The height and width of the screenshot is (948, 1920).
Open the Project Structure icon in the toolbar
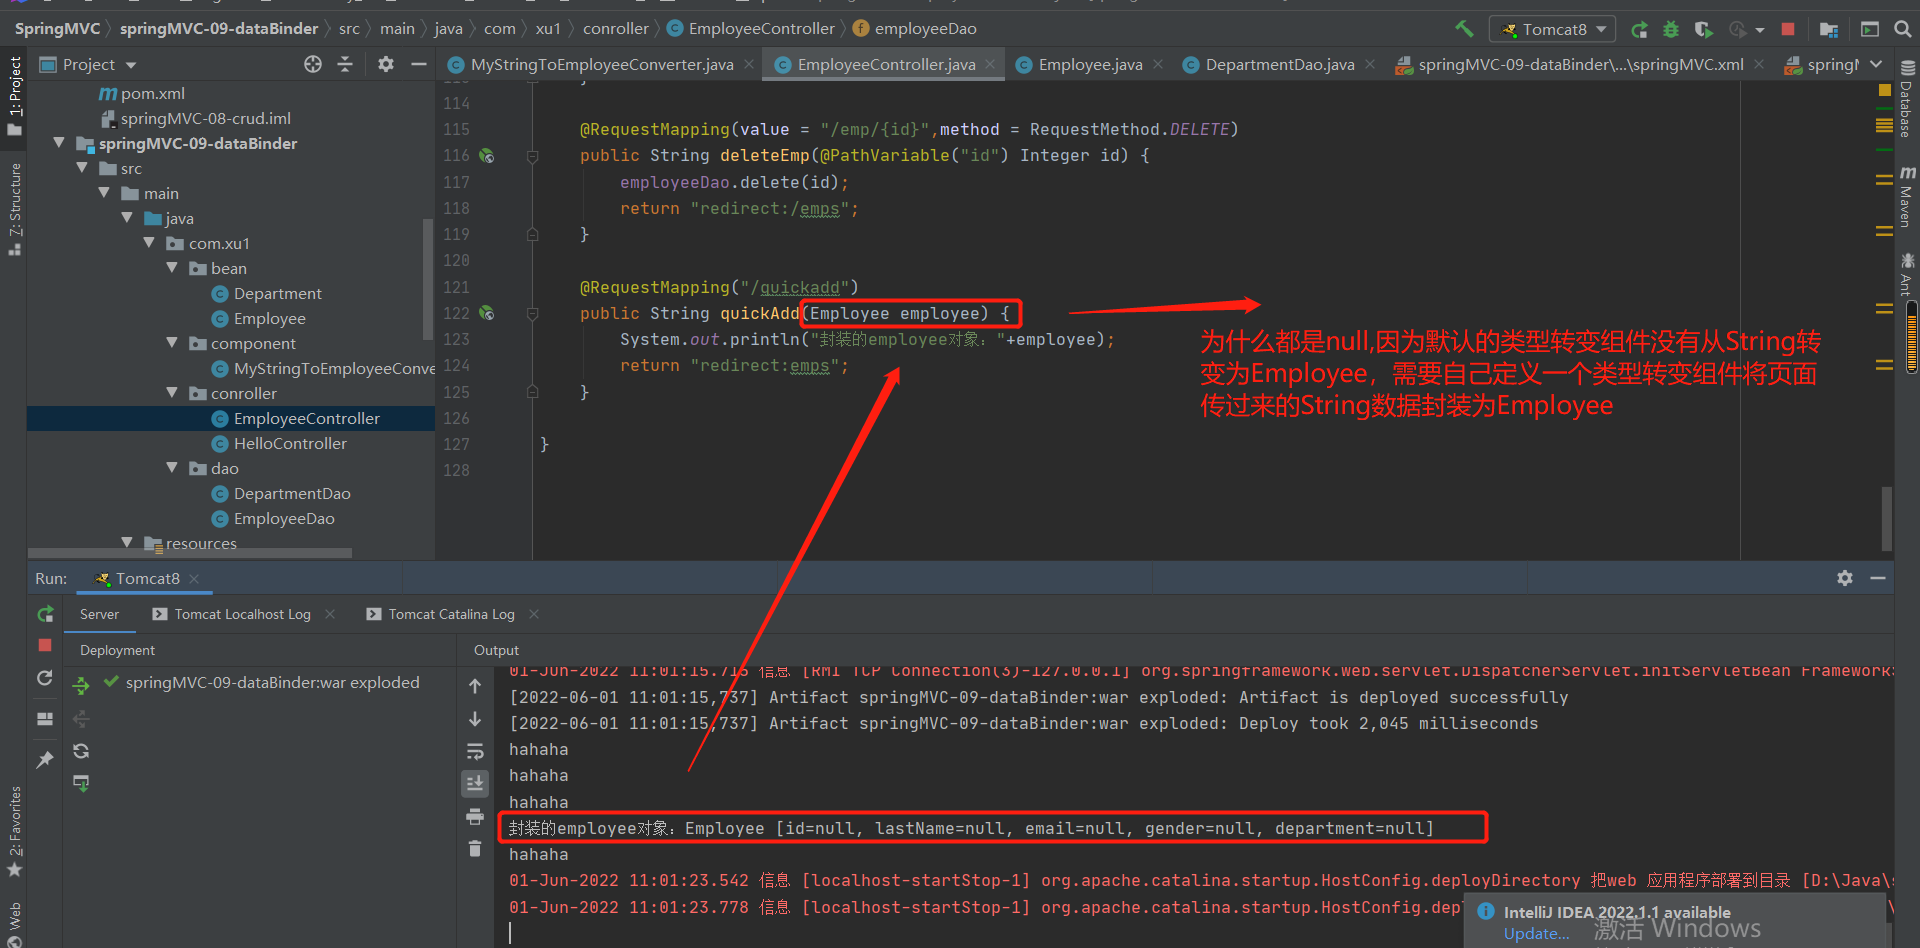click(x=1828, y=29)
